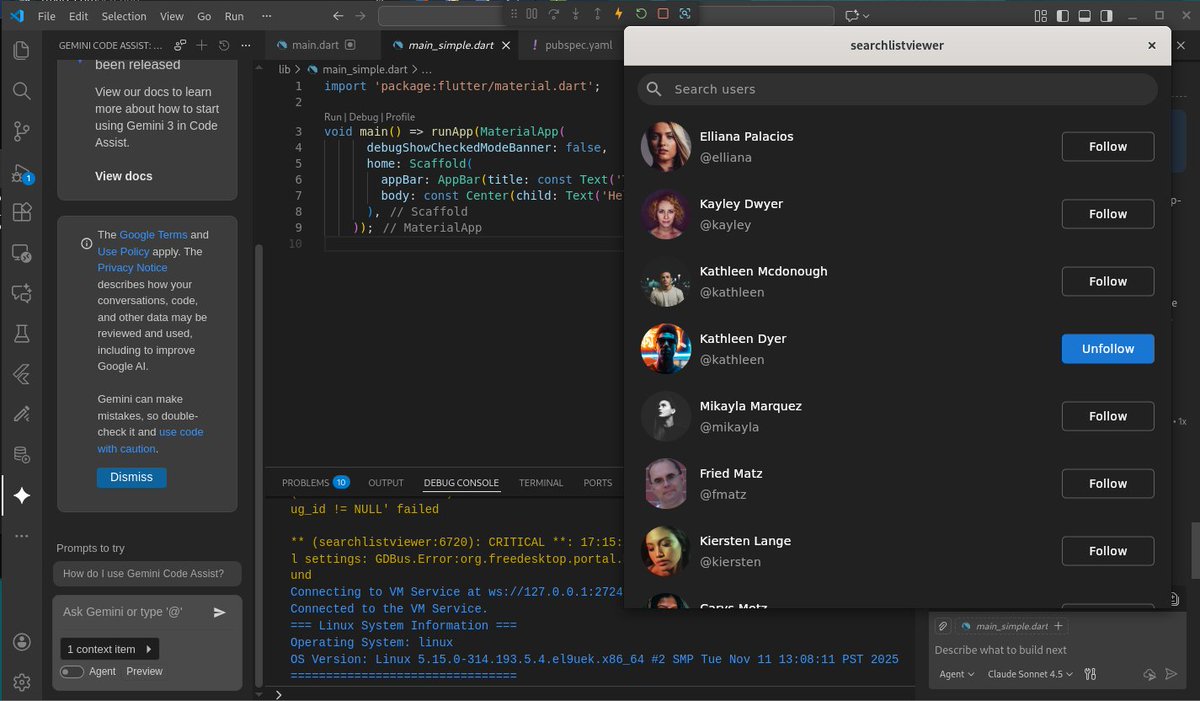Click the debug Step Over button
1200x701 pixels.
[x=554, y=14]
